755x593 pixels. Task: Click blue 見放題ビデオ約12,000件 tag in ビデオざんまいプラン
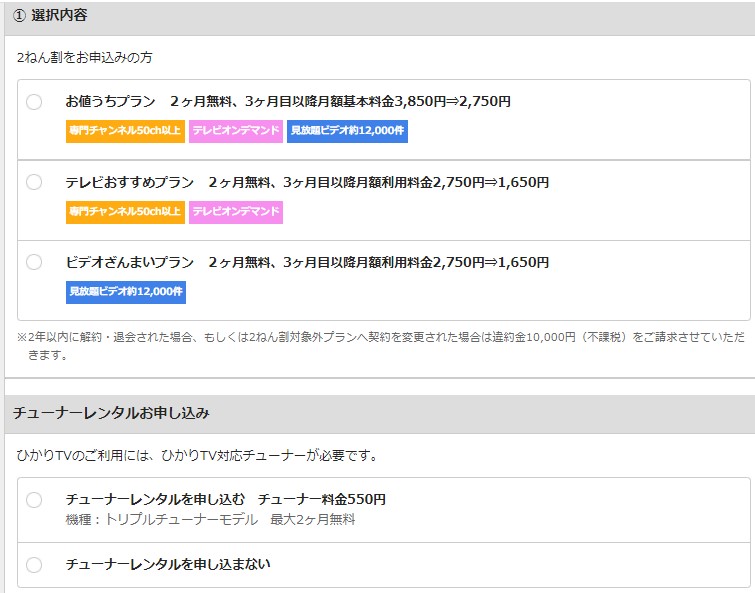(126, 292)
